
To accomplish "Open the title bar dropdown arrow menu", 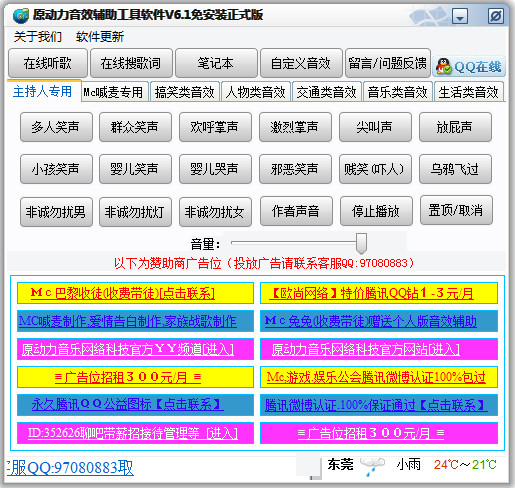I will pos(460,16).
